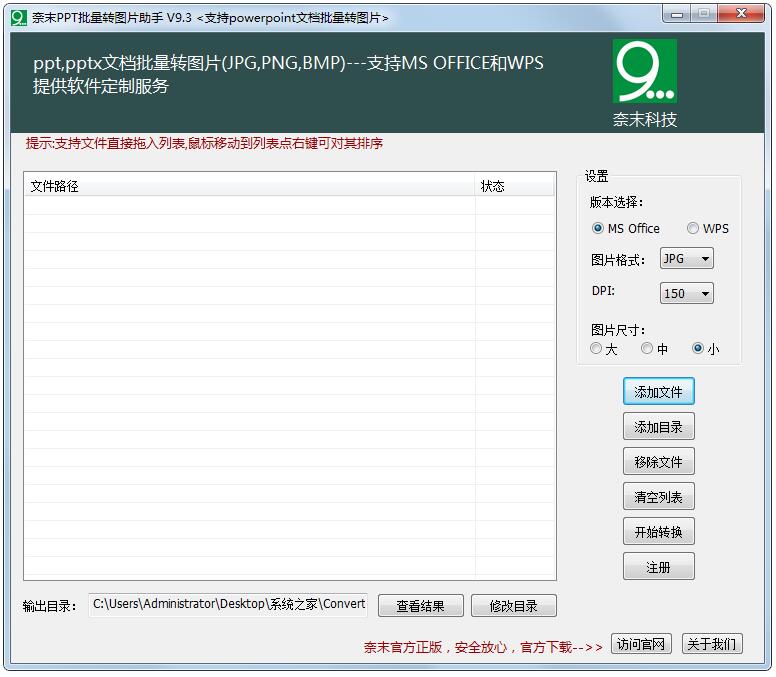Expand the DPI 150 dropdown
This screenshot has height=677, width=776.
point(686,293)
